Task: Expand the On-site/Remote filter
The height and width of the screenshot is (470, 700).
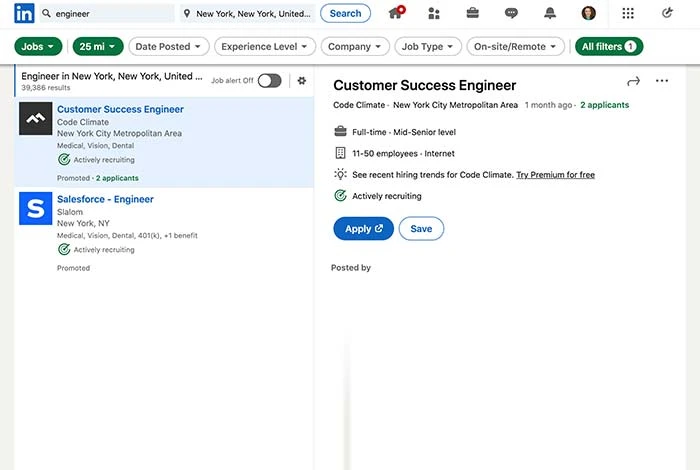Action: click(x=516, y=46)
